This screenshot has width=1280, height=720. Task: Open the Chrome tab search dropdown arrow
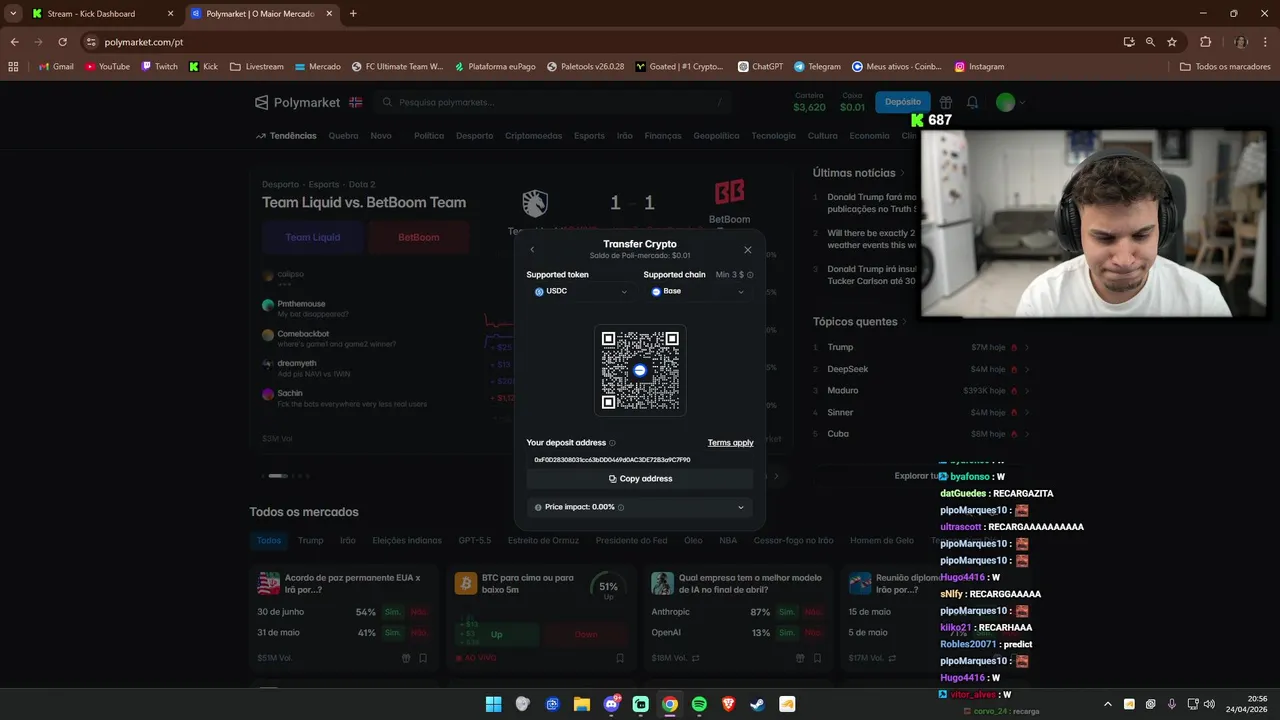pyautogui.click(x=12, y=14)
